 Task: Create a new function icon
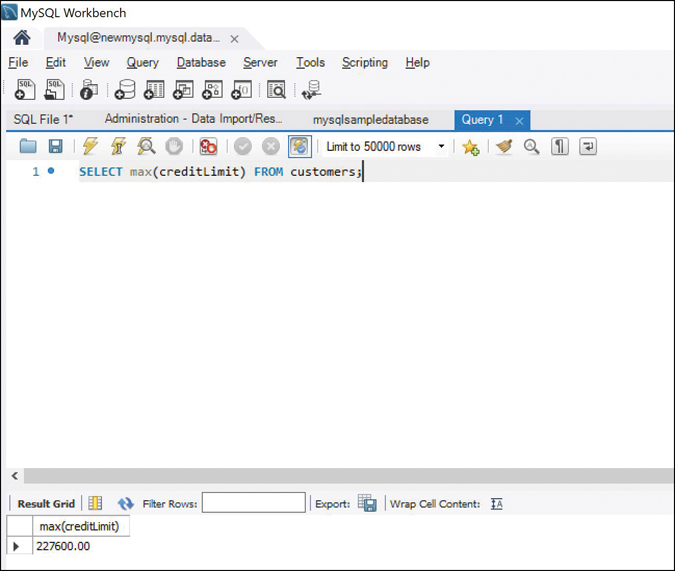tap(242, 90)
